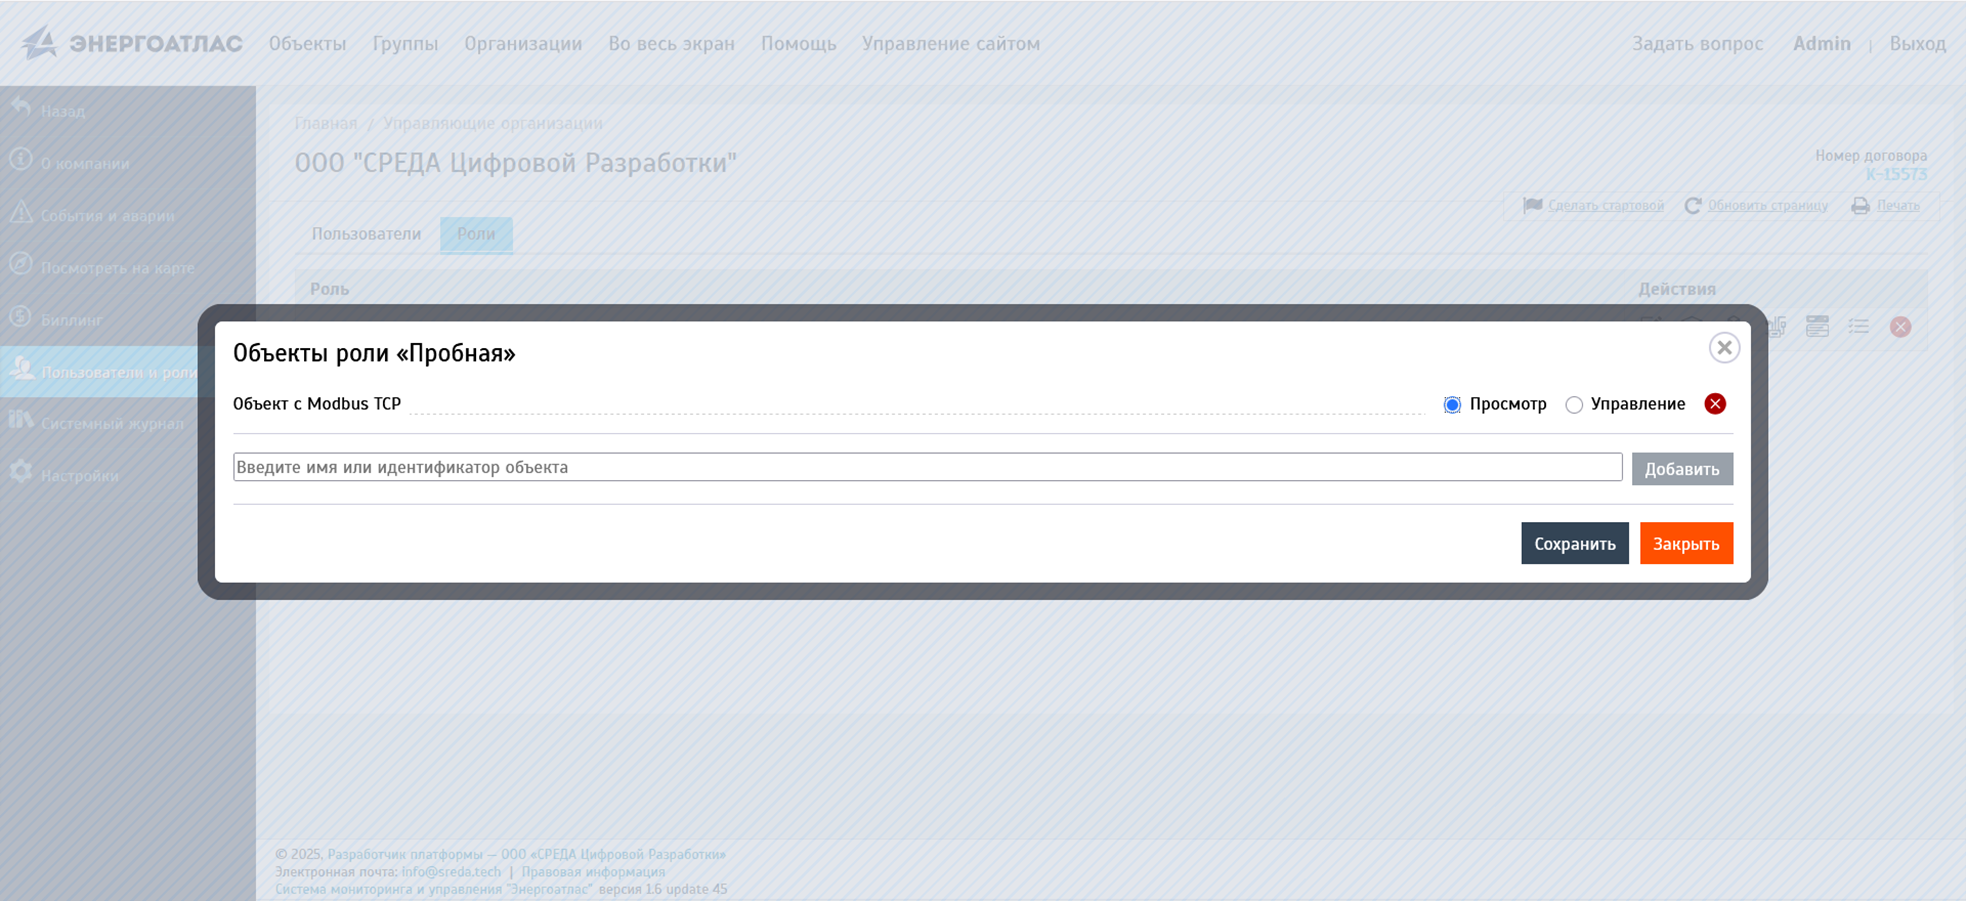The image size is (1966, 901).
Task: Switch to the Пользователи tab
Action: pyautogui.click(x=366, y=234)
